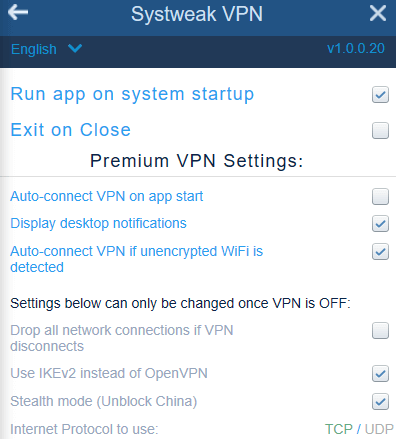Enable Drop all network connections checkbox
396x439 pixels.
pos(380,330)
